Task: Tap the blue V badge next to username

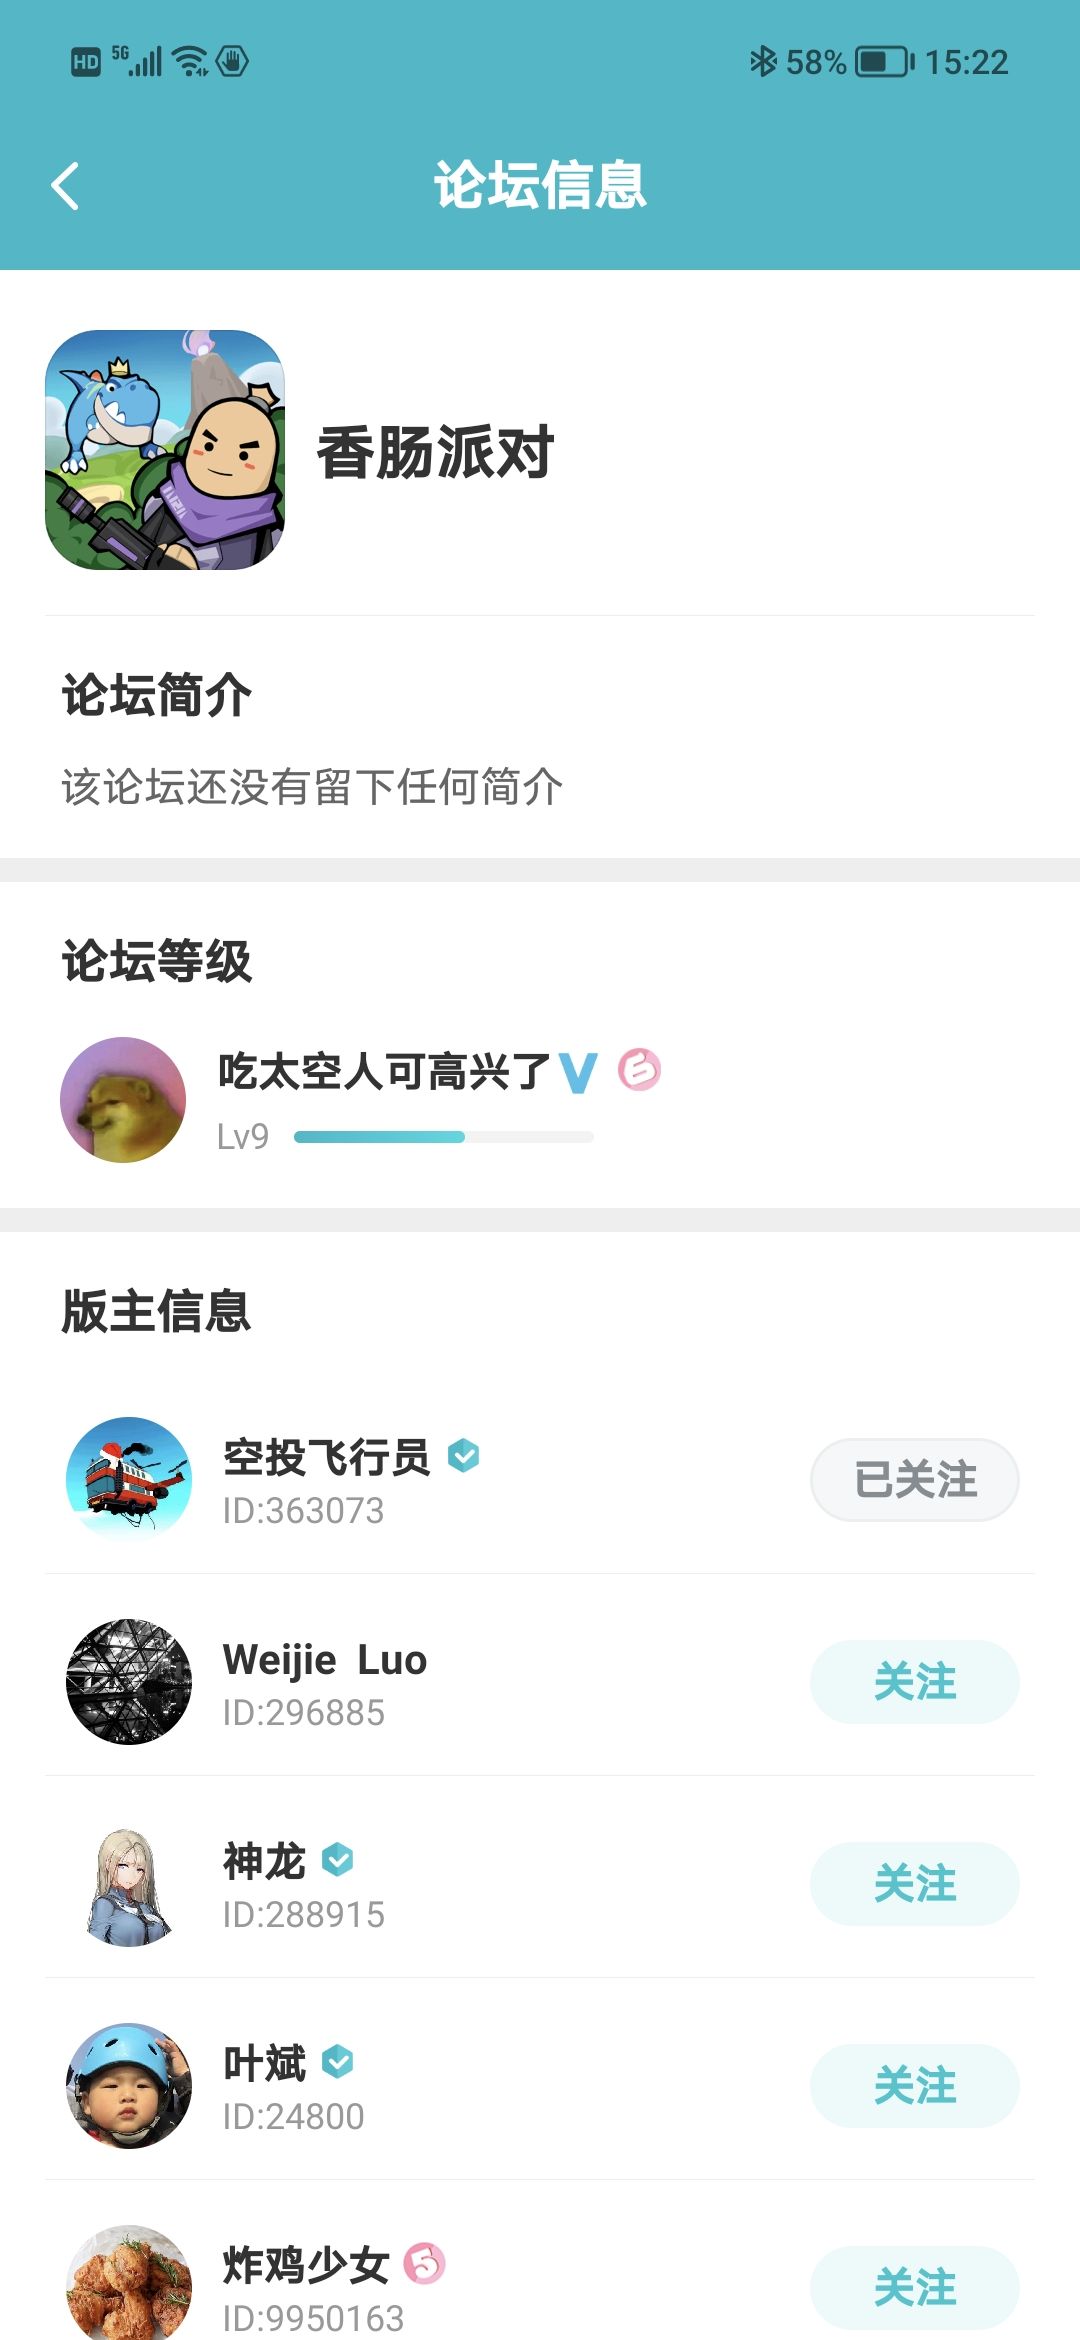Action: click(x=578, y=1072)
